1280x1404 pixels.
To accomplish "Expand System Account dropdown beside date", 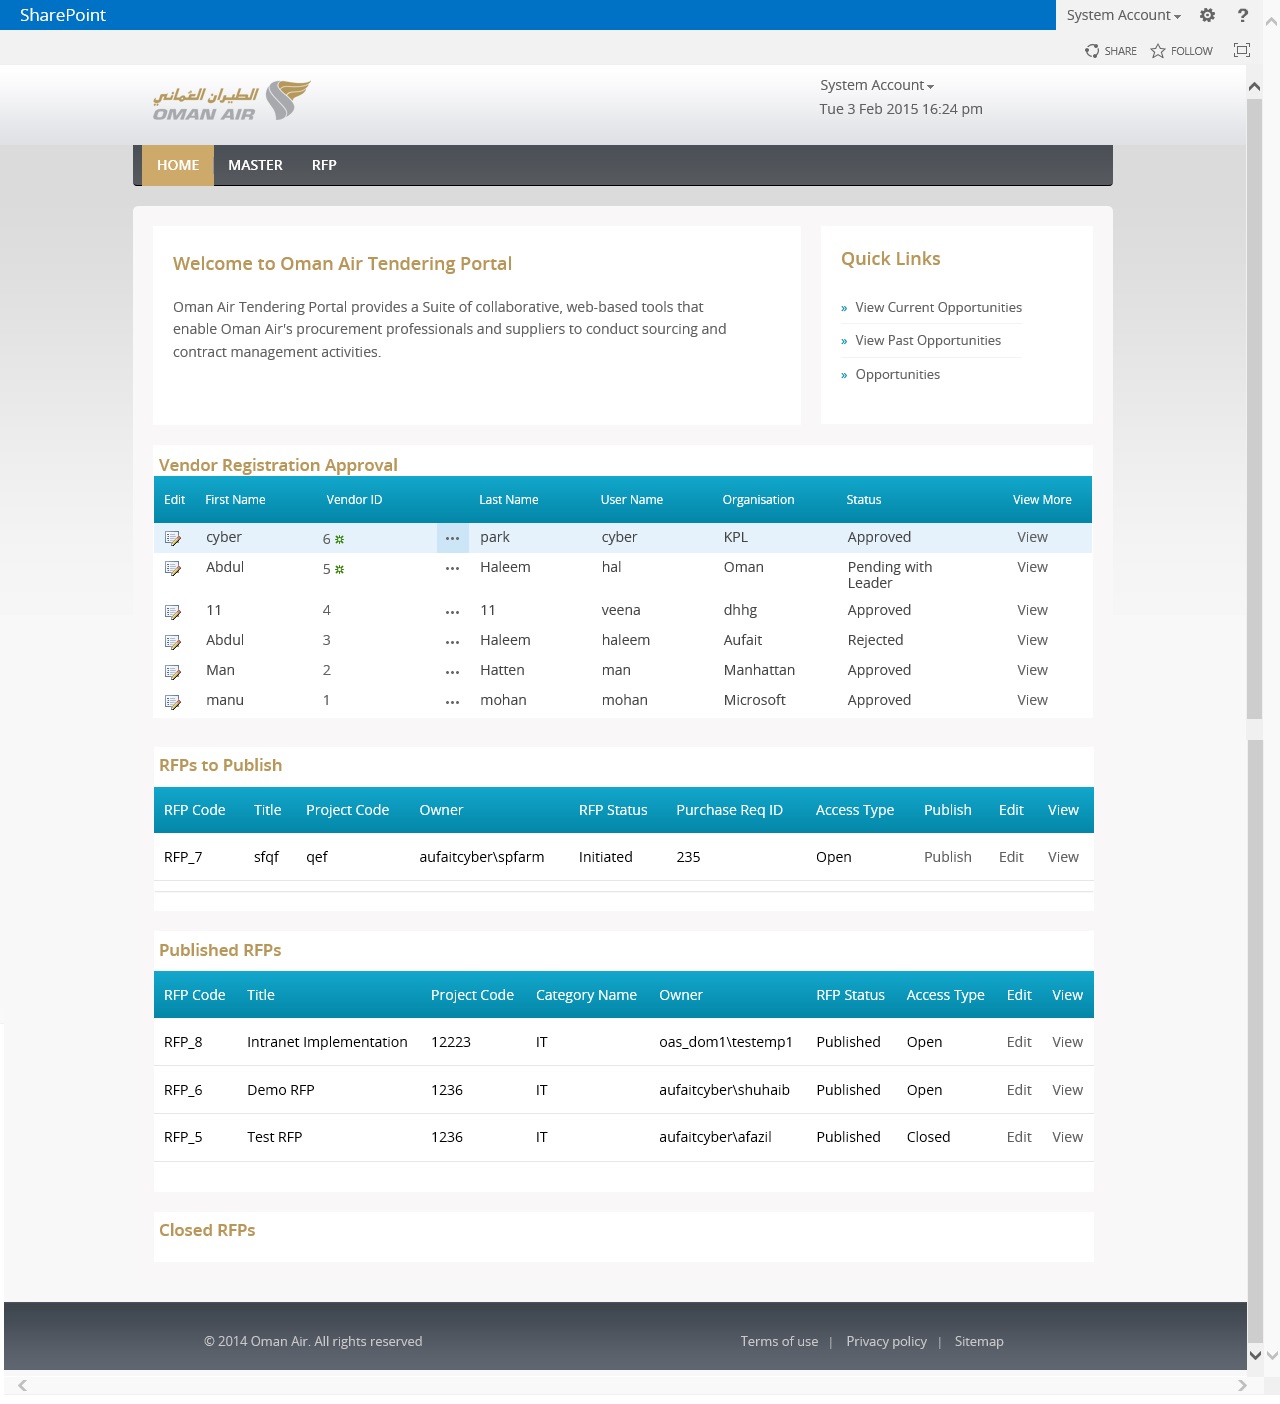I will click(877, 85).
